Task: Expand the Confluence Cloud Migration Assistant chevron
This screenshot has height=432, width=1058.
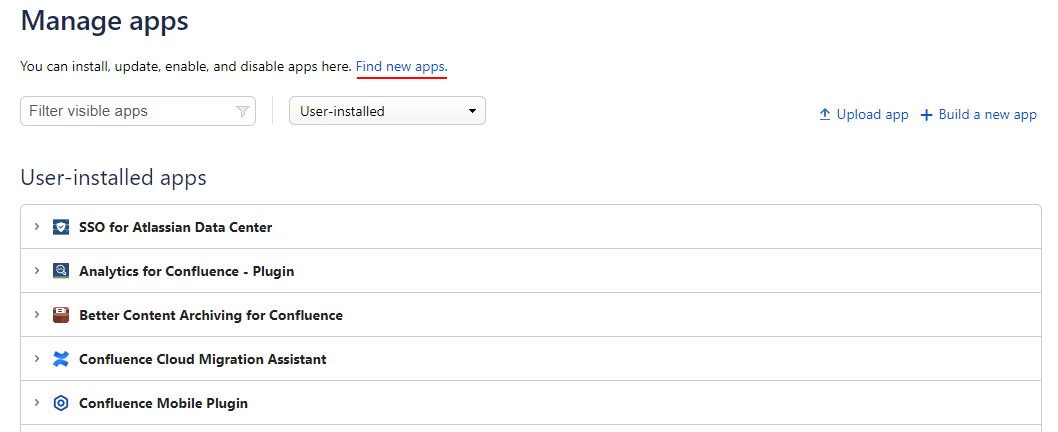Action: [x=37, y=358]
